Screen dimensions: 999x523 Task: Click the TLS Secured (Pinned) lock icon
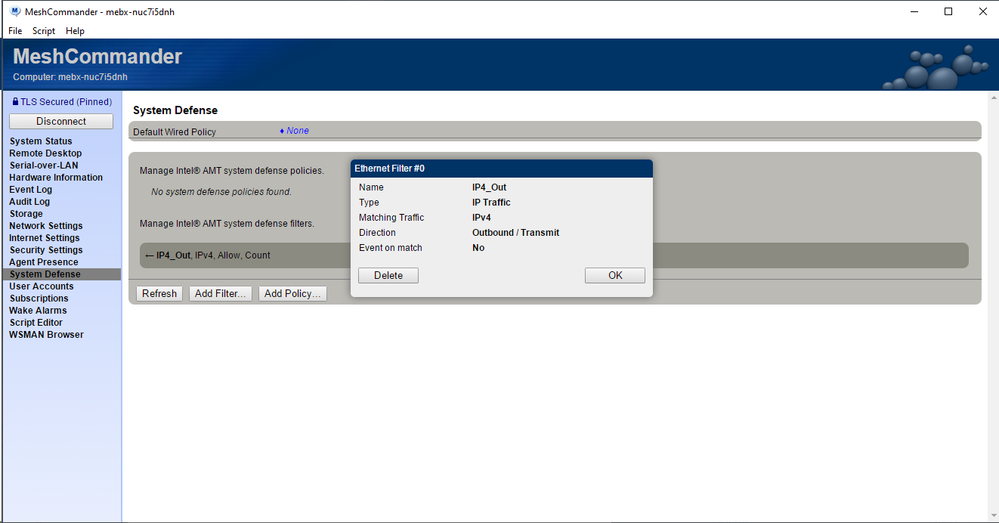(x=15, y=101)
